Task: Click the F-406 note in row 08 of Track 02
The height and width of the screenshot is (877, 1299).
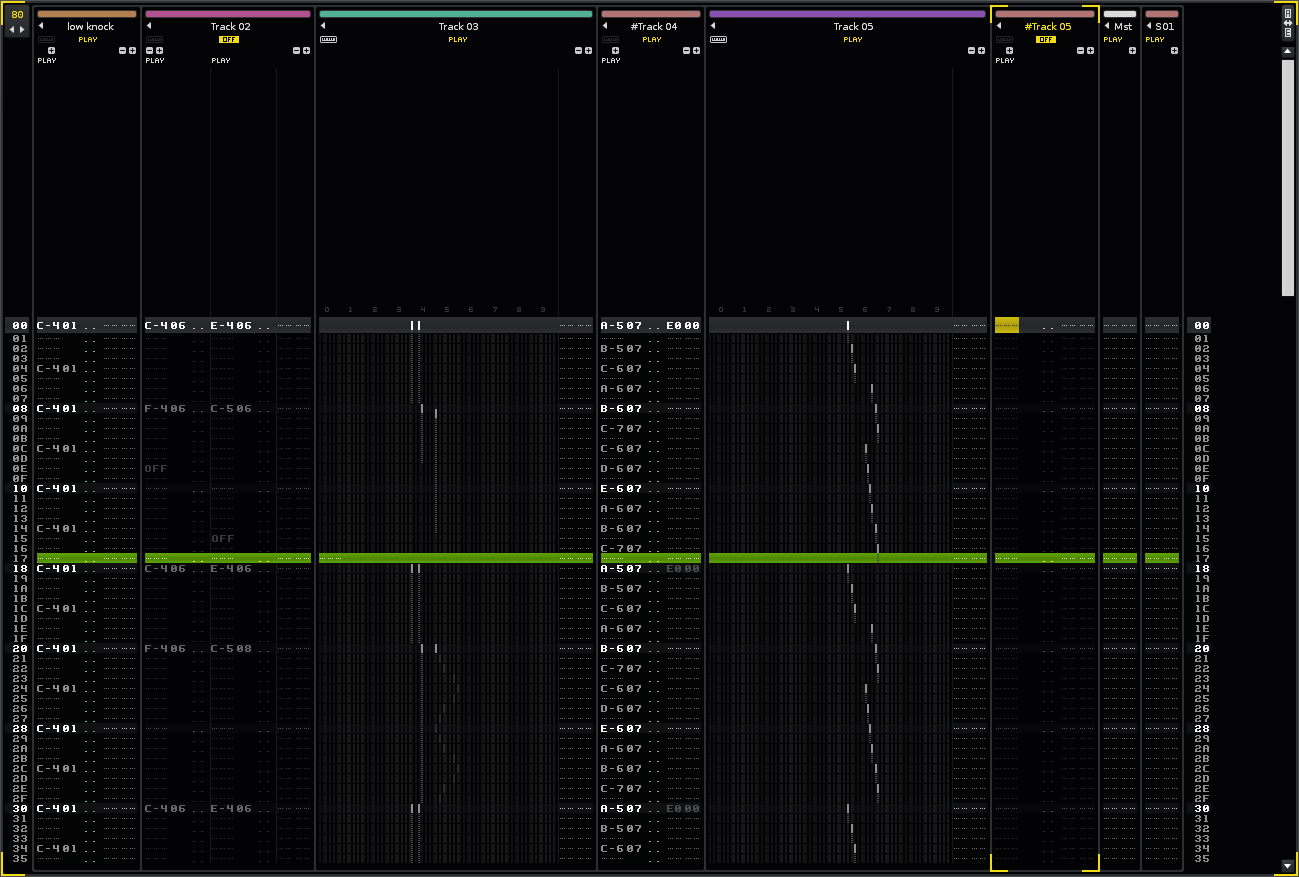Action: pyautogui.click(x=165, y=409)
